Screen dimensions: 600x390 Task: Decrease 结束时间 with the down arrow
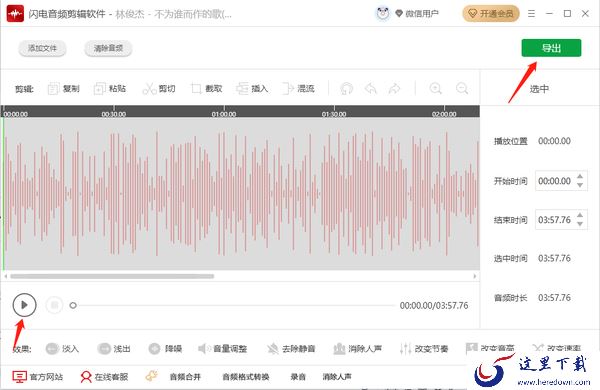[580, 224]
